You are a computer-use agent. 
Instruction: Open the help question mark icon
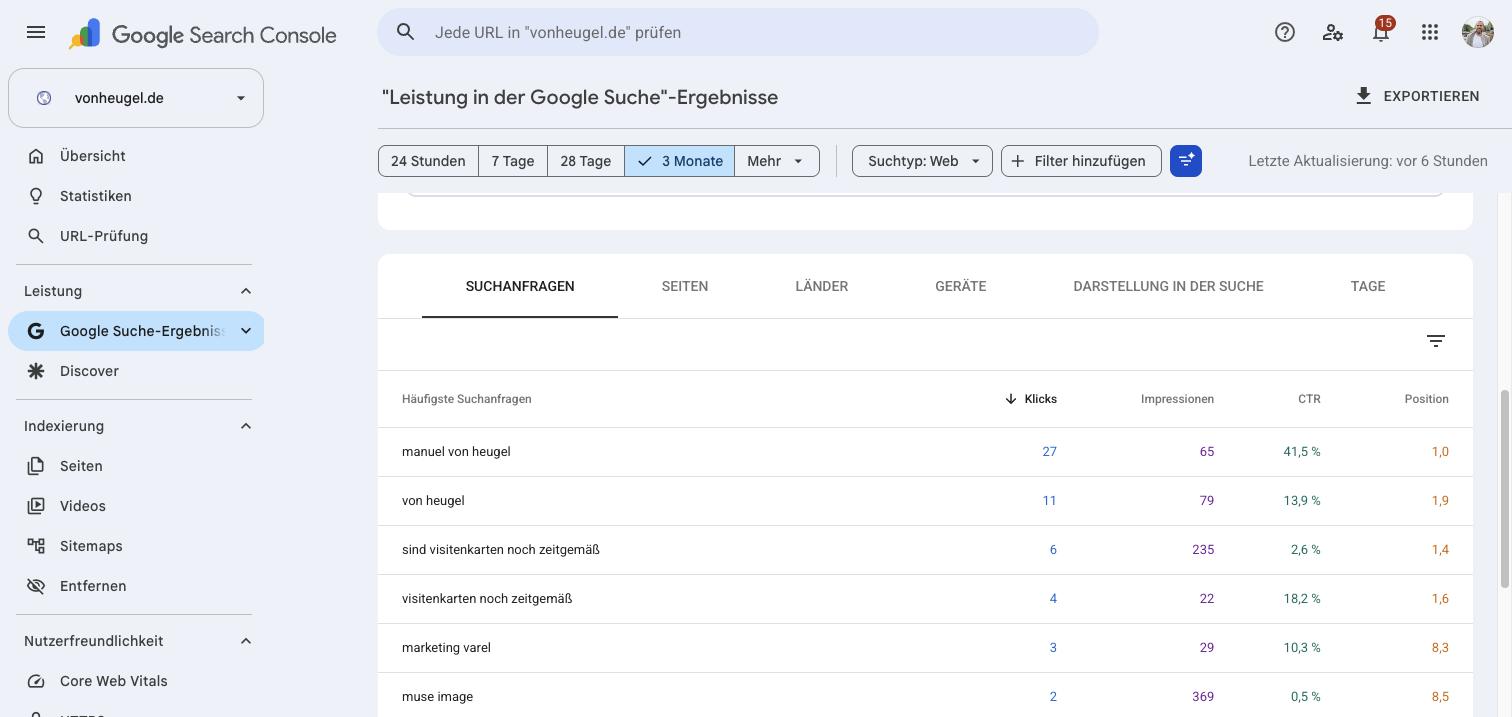[x=1285, y=32]
